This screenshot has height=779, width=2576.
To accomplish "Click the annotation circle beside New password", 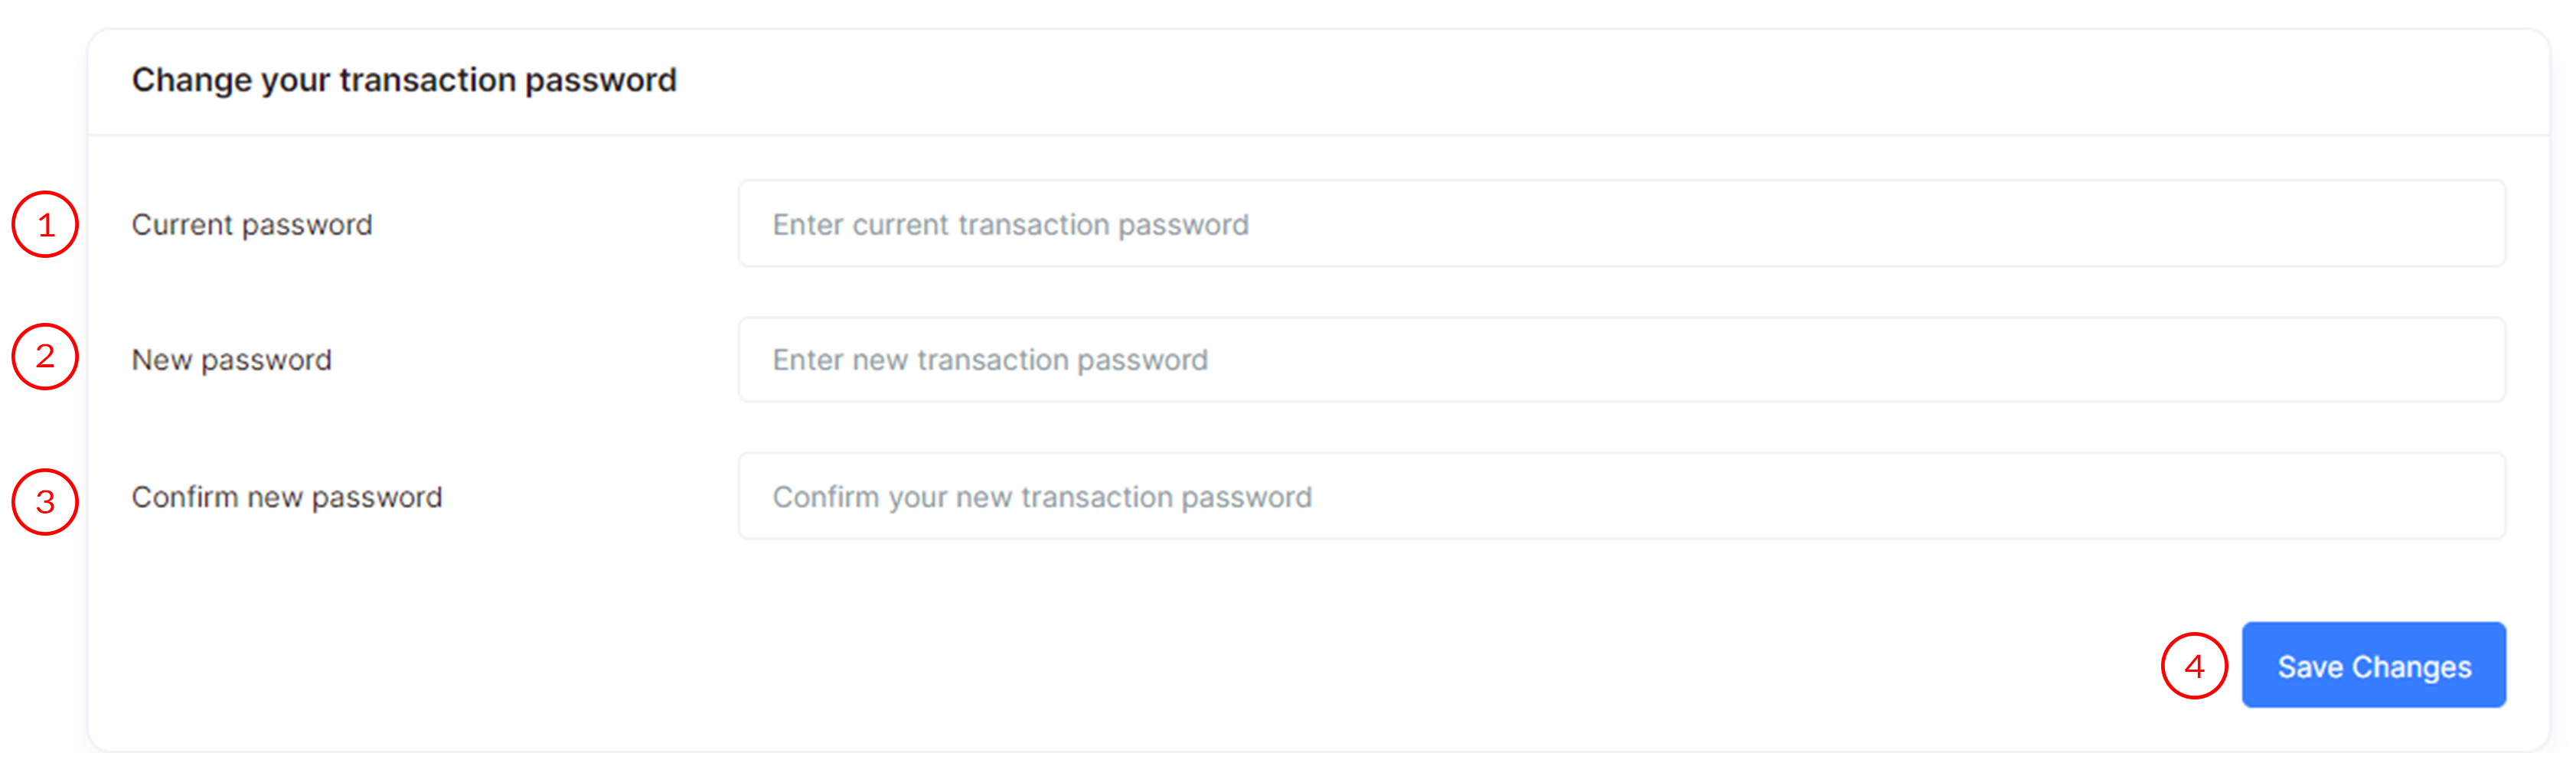I will [45, 357].
